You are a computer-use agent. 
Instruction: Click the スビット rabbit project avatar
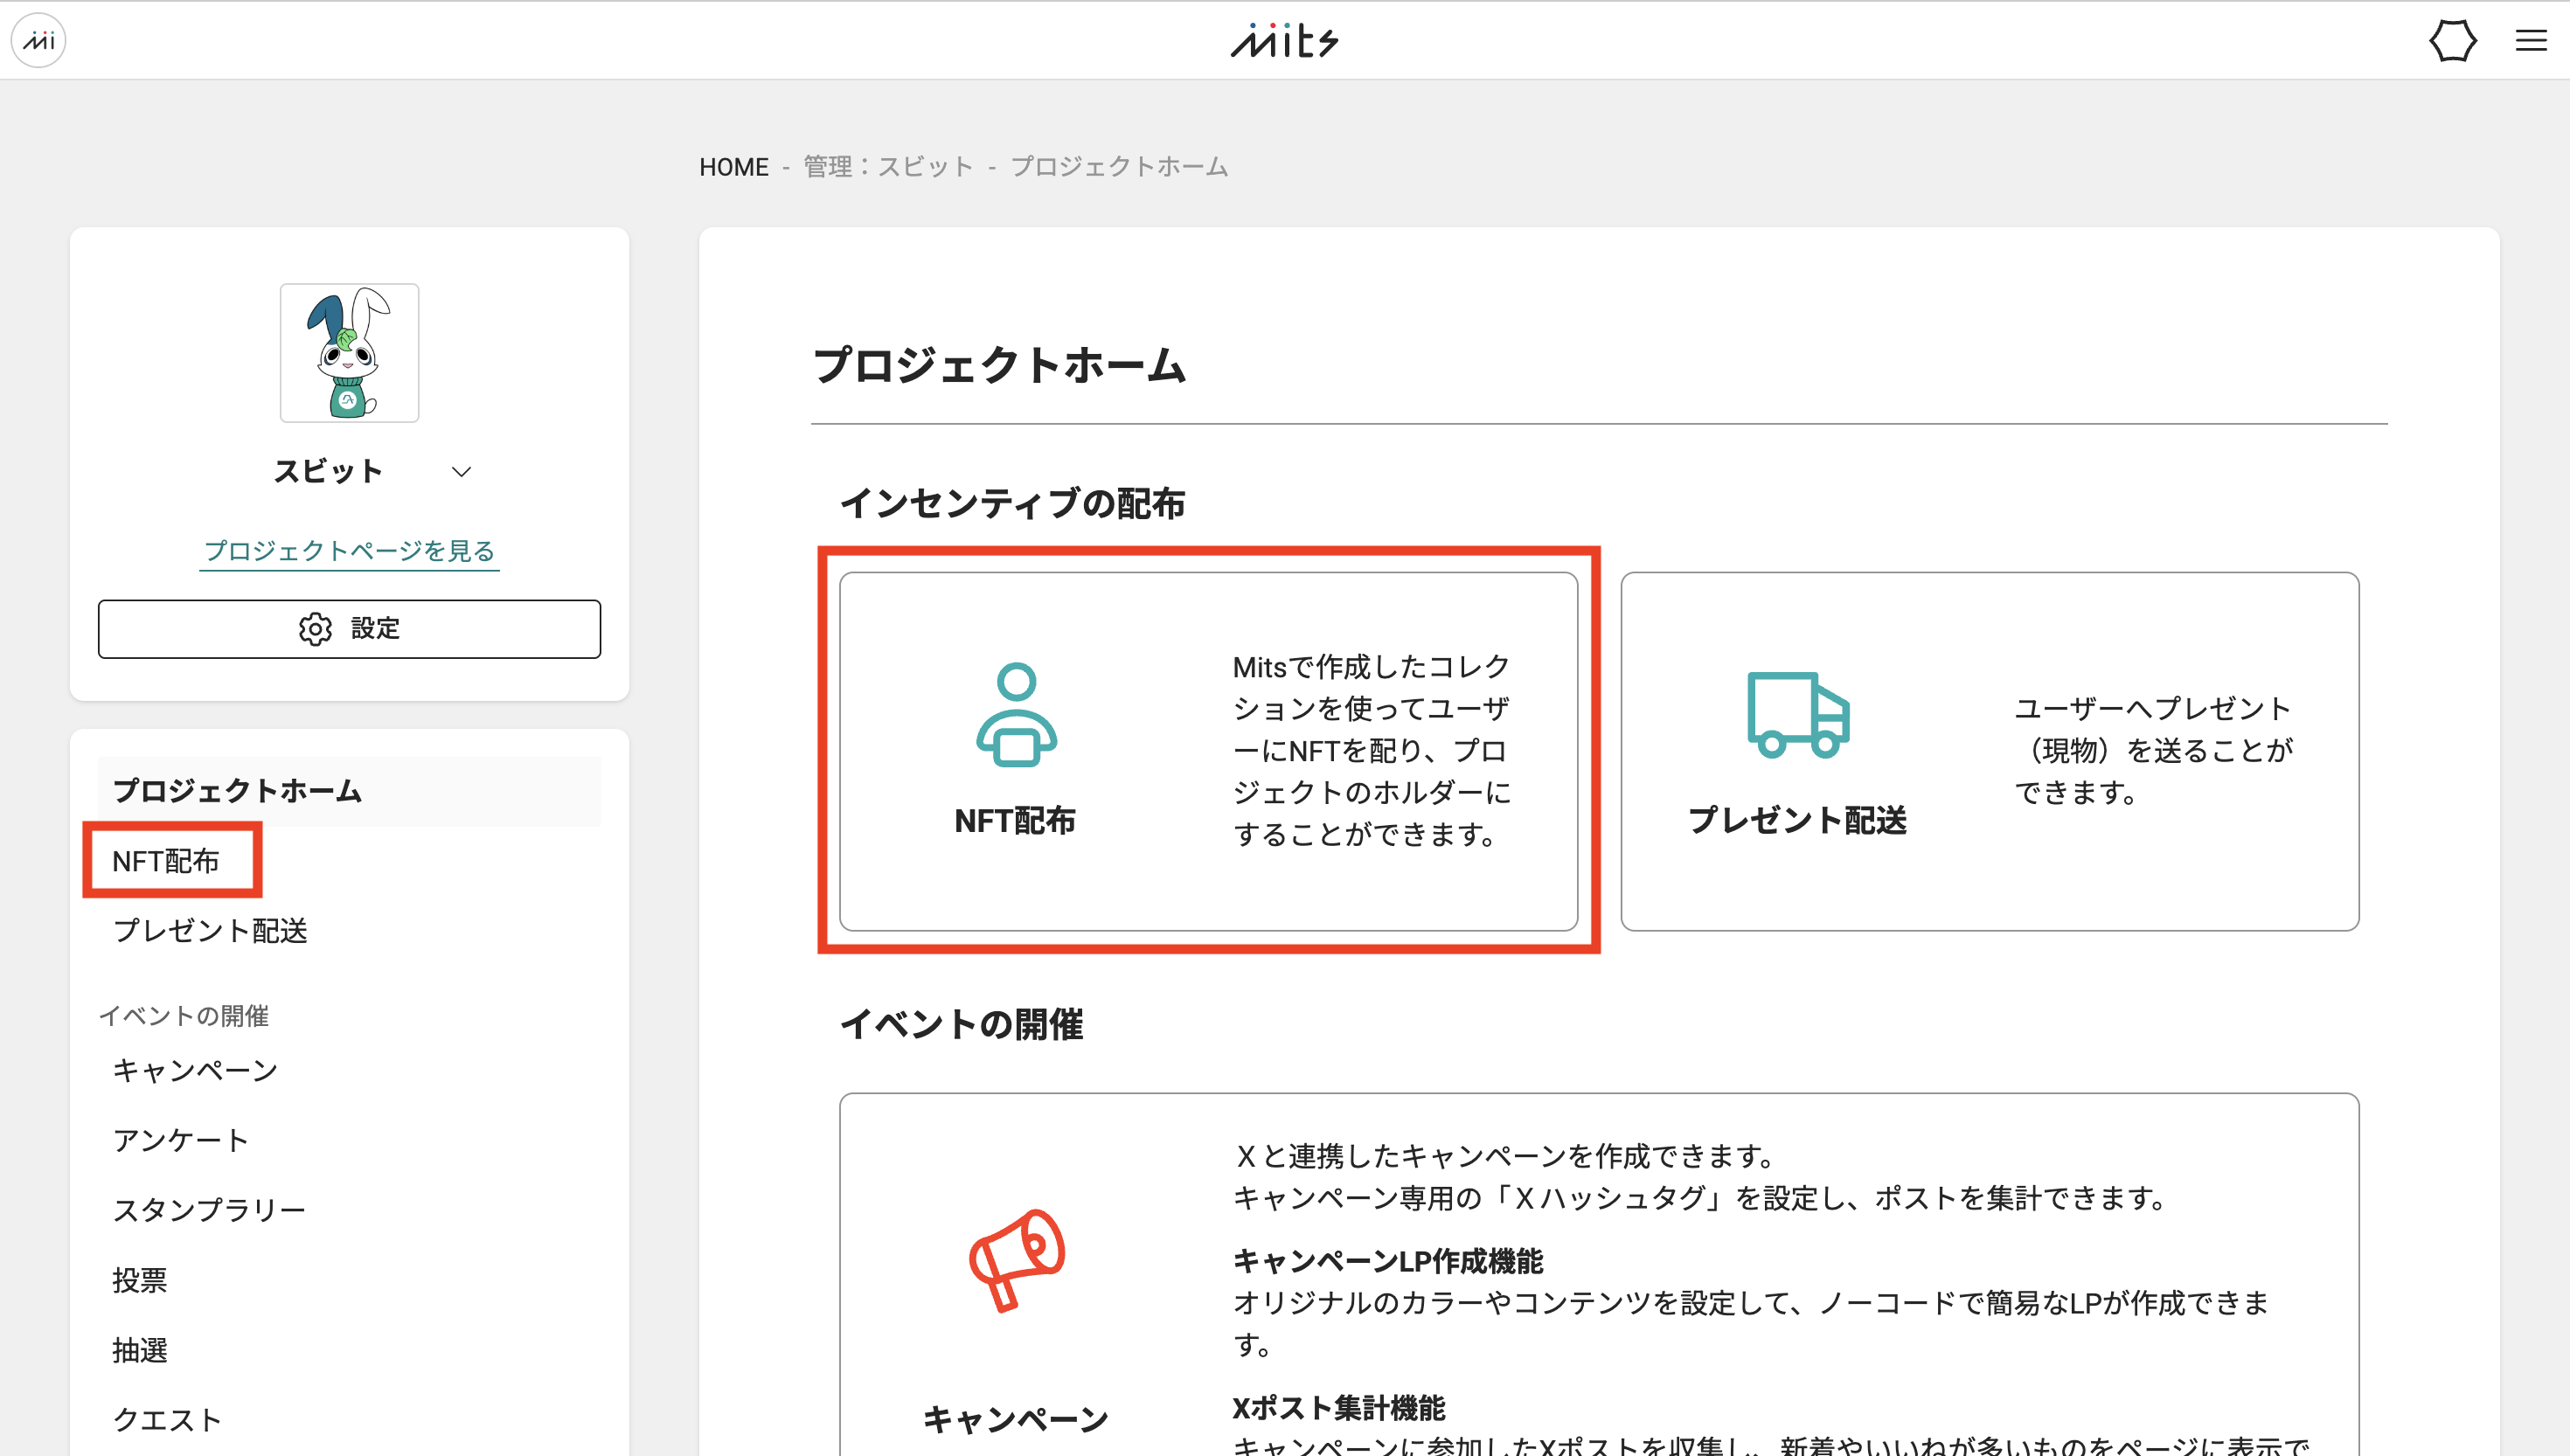click(349, 352)
